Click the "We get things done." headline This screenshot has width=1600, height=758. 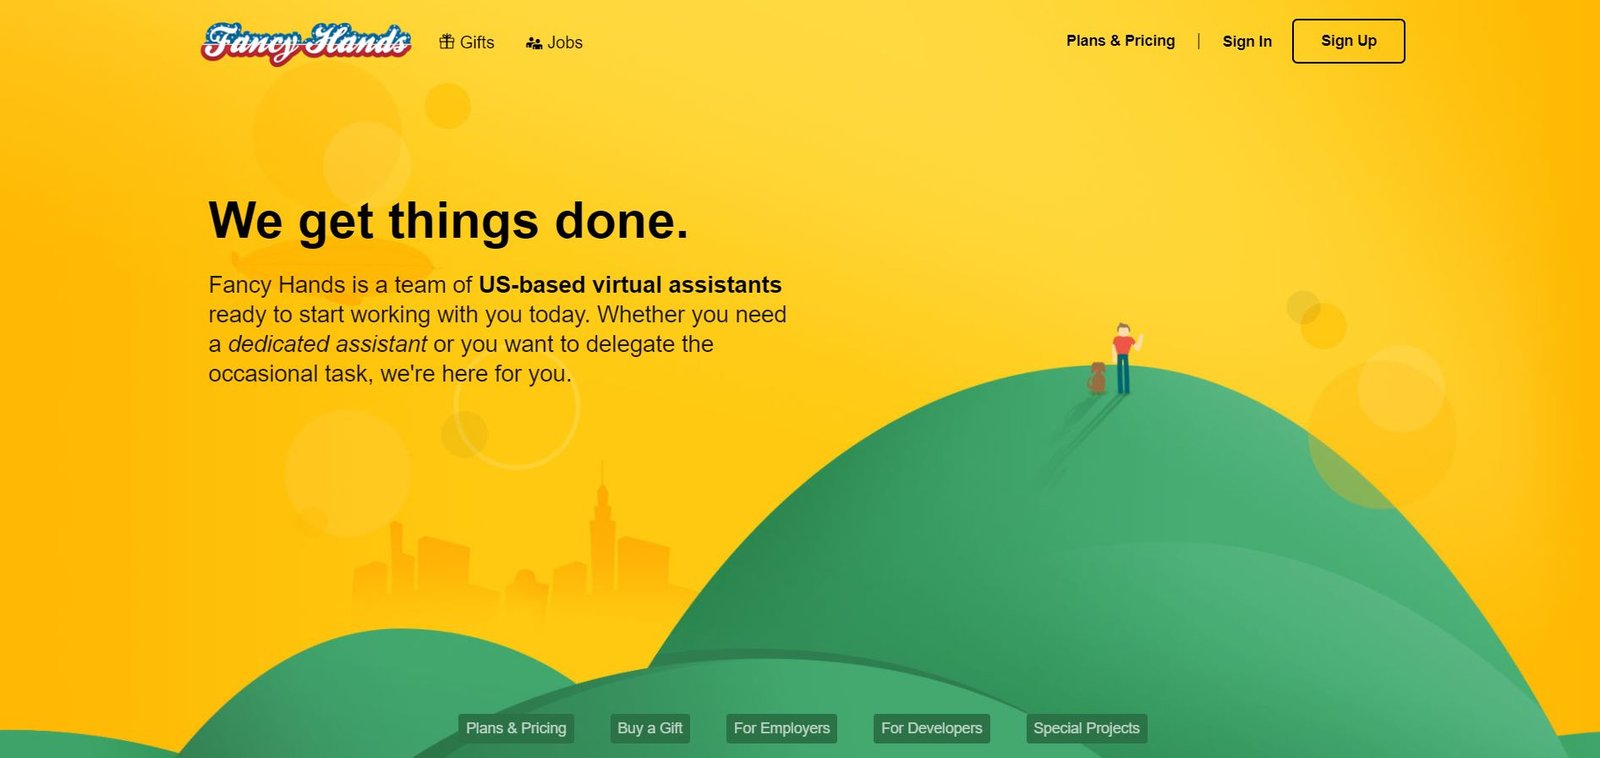click(448, 221)
